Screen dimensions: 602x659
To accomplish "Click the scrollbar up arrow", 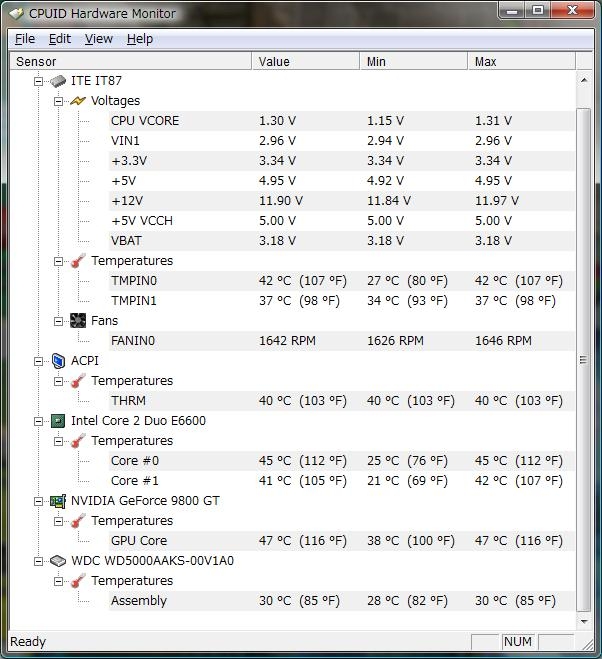I will click(x=584, y=80).
